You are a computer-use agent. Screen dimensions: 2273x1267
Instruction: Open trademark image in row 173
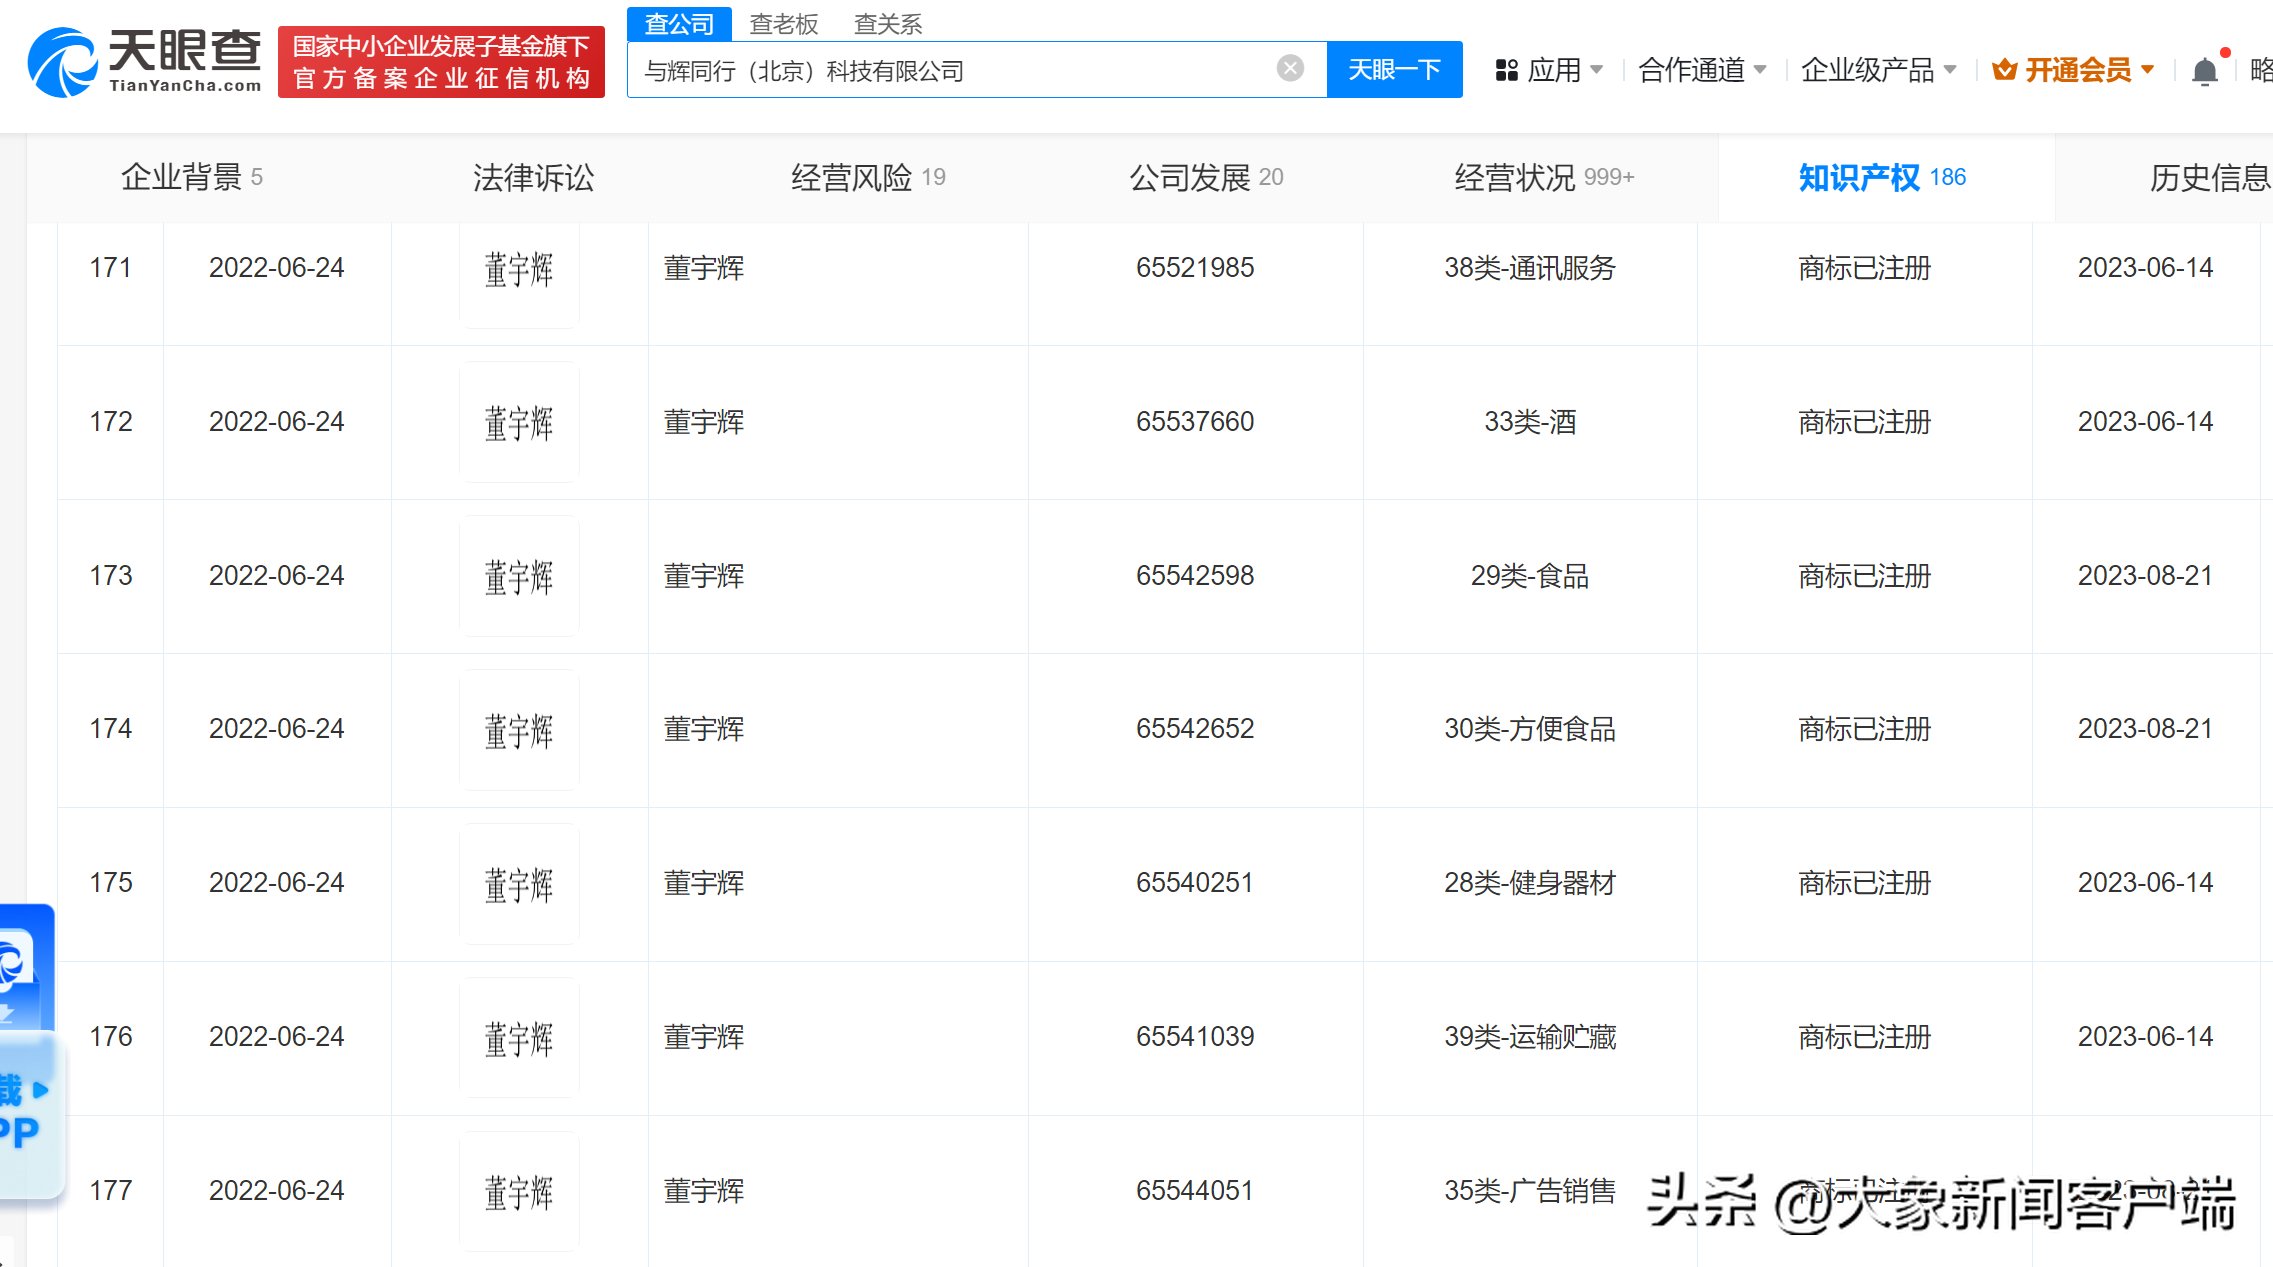tap(519, 576)
